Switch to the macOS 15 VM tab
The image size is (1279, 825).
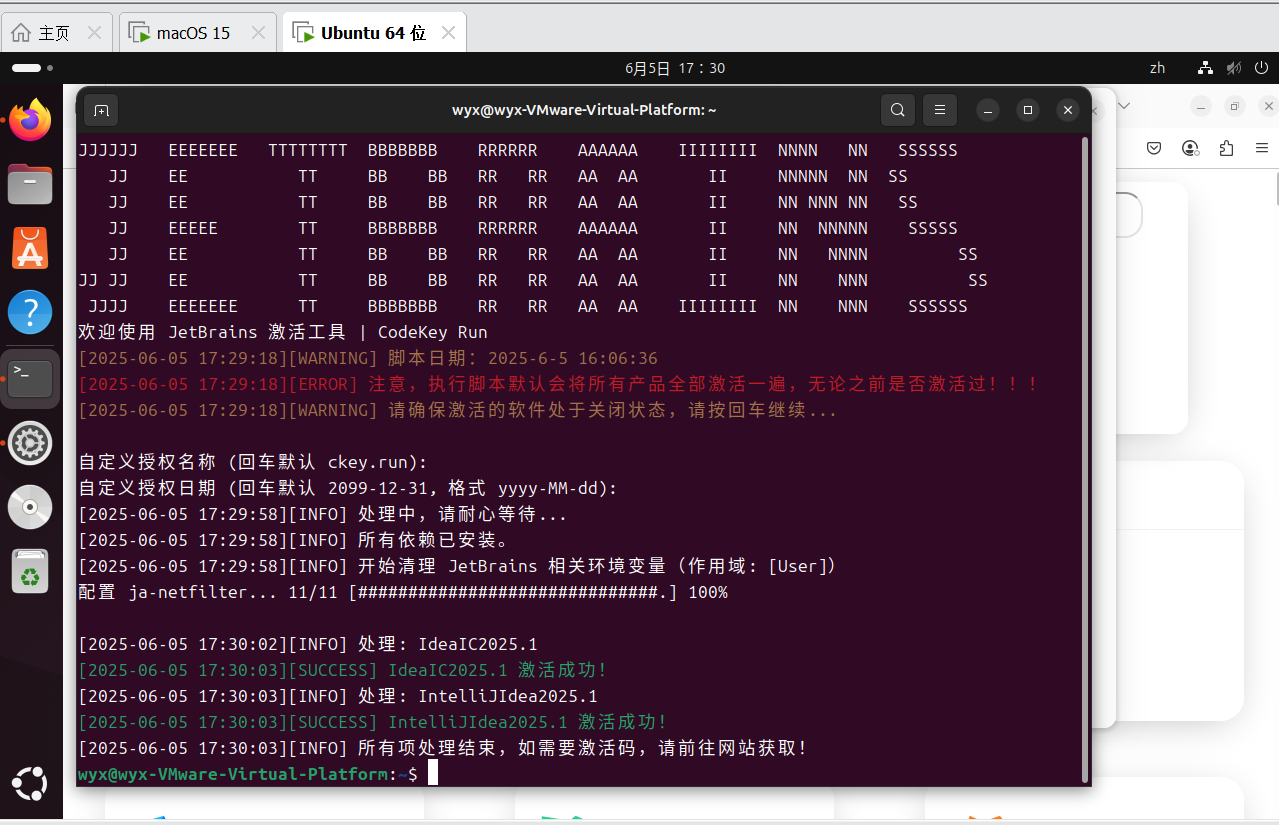[193, 33]
